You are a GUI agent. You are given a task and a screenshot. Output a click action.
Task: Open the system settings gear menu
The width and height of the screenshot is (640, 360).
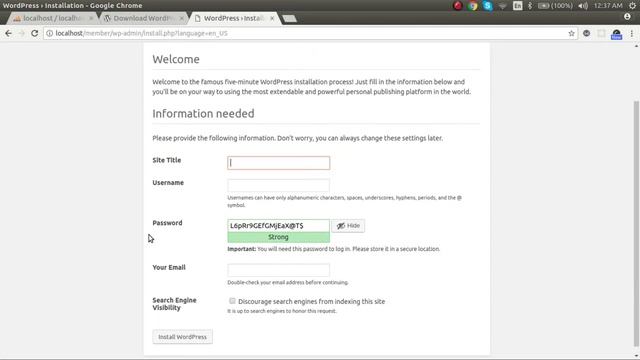[x=632, y=6]
